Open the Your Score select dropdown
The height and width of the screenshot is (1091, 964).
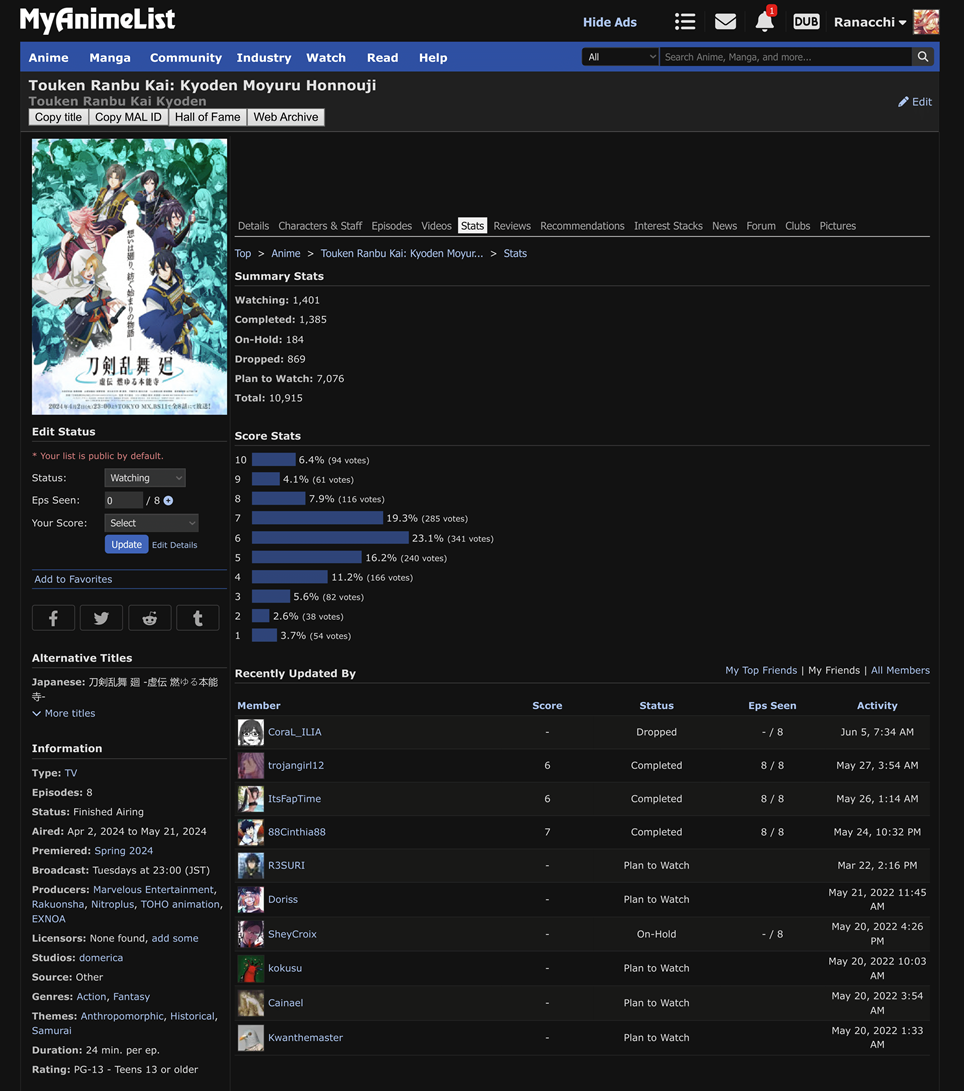(151, 523)
